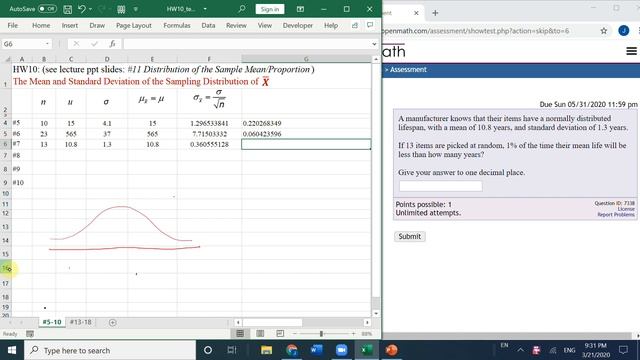Click the Assessment breadcrumb link
This screenshot has width=640, height=360.
click(x=408, y=70)
